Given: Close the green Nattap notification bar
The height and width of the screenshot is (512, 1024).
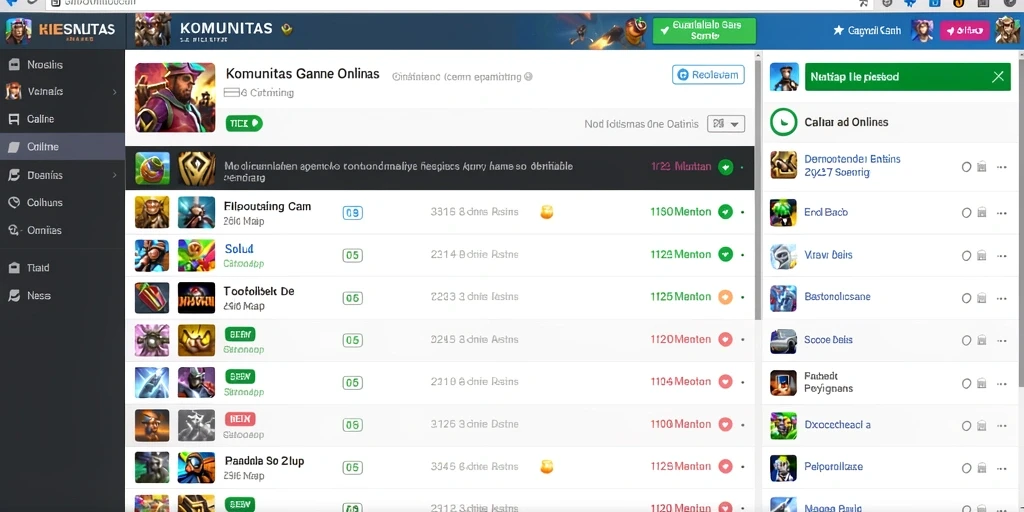Looking at the screenshot, I should [x=998, y=77].
